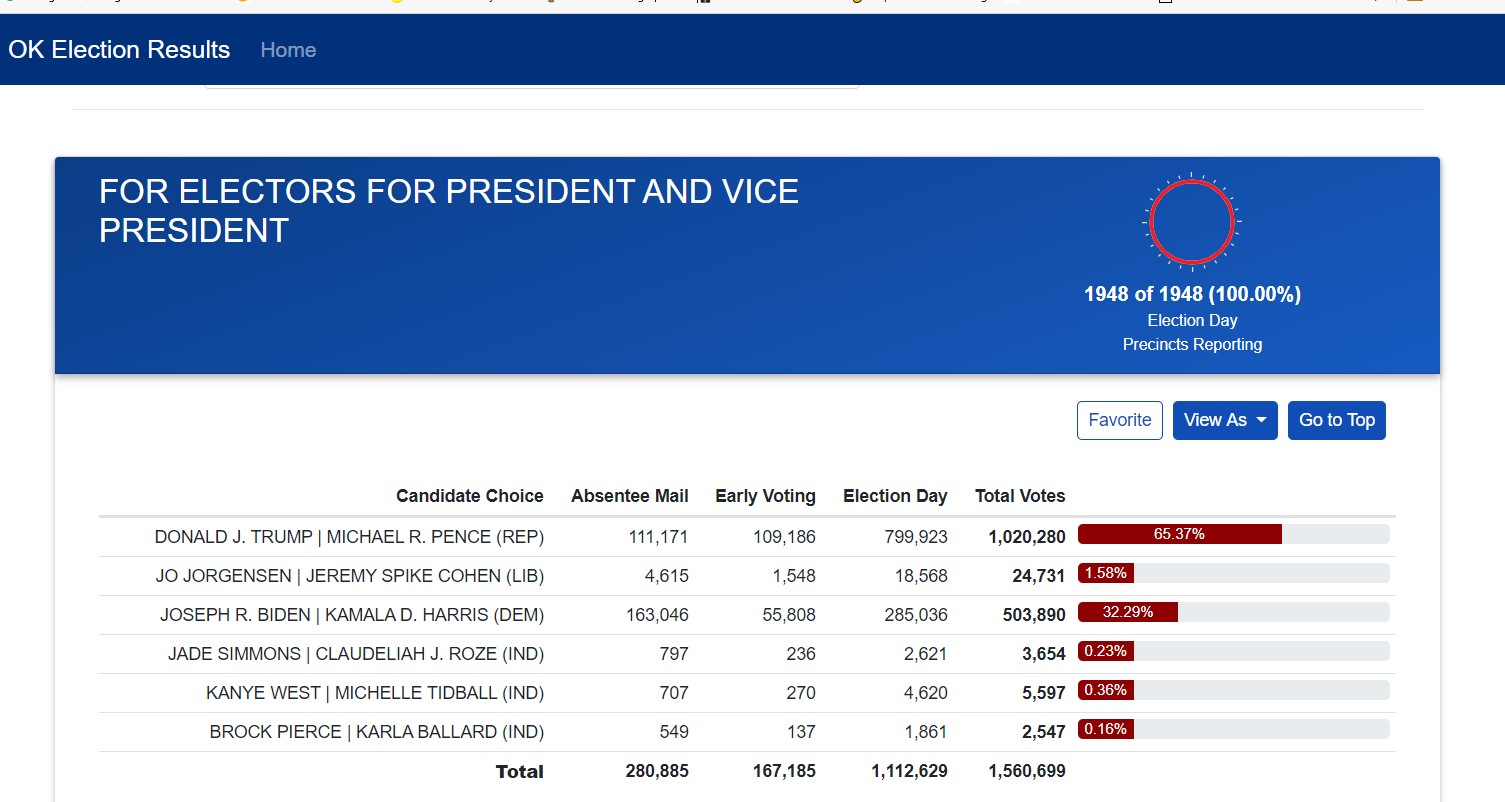
Task: Click total early voting 167,185
Action: click(x=784, y=771)
